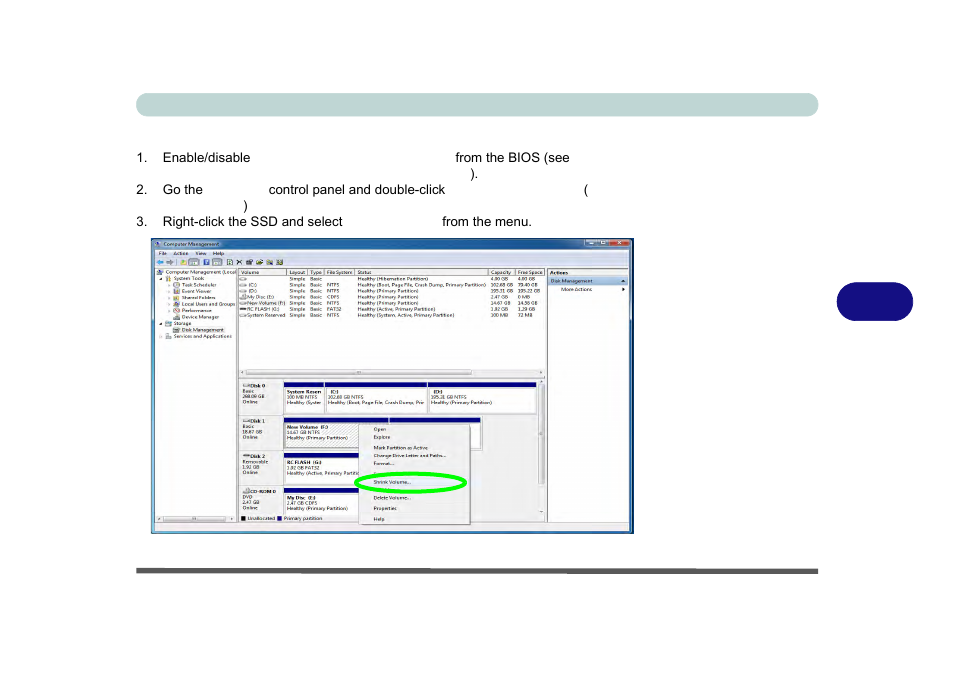Select the New Volume (F:) row in the volume list
954x673 pixels.
(x=389, y=303)
